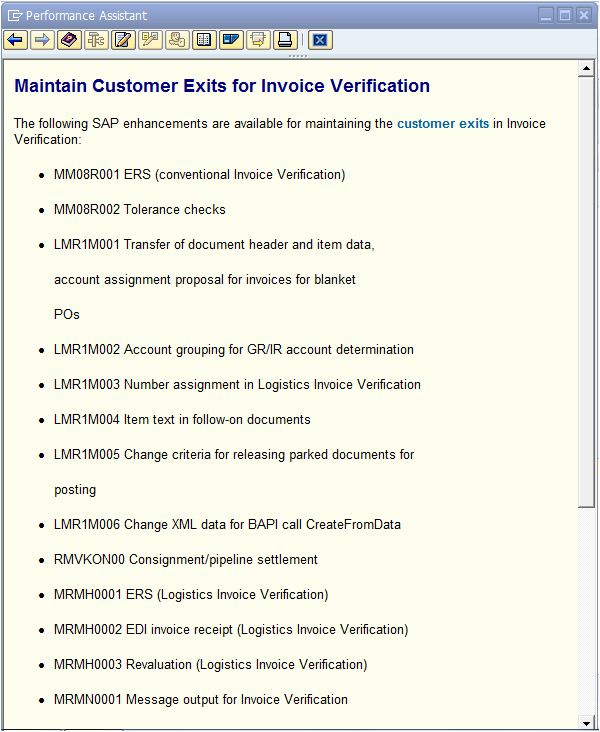The width and height of the screenshot is (600, 732).
Task: Click the greyed person with key icon
Action: [177, 40]
